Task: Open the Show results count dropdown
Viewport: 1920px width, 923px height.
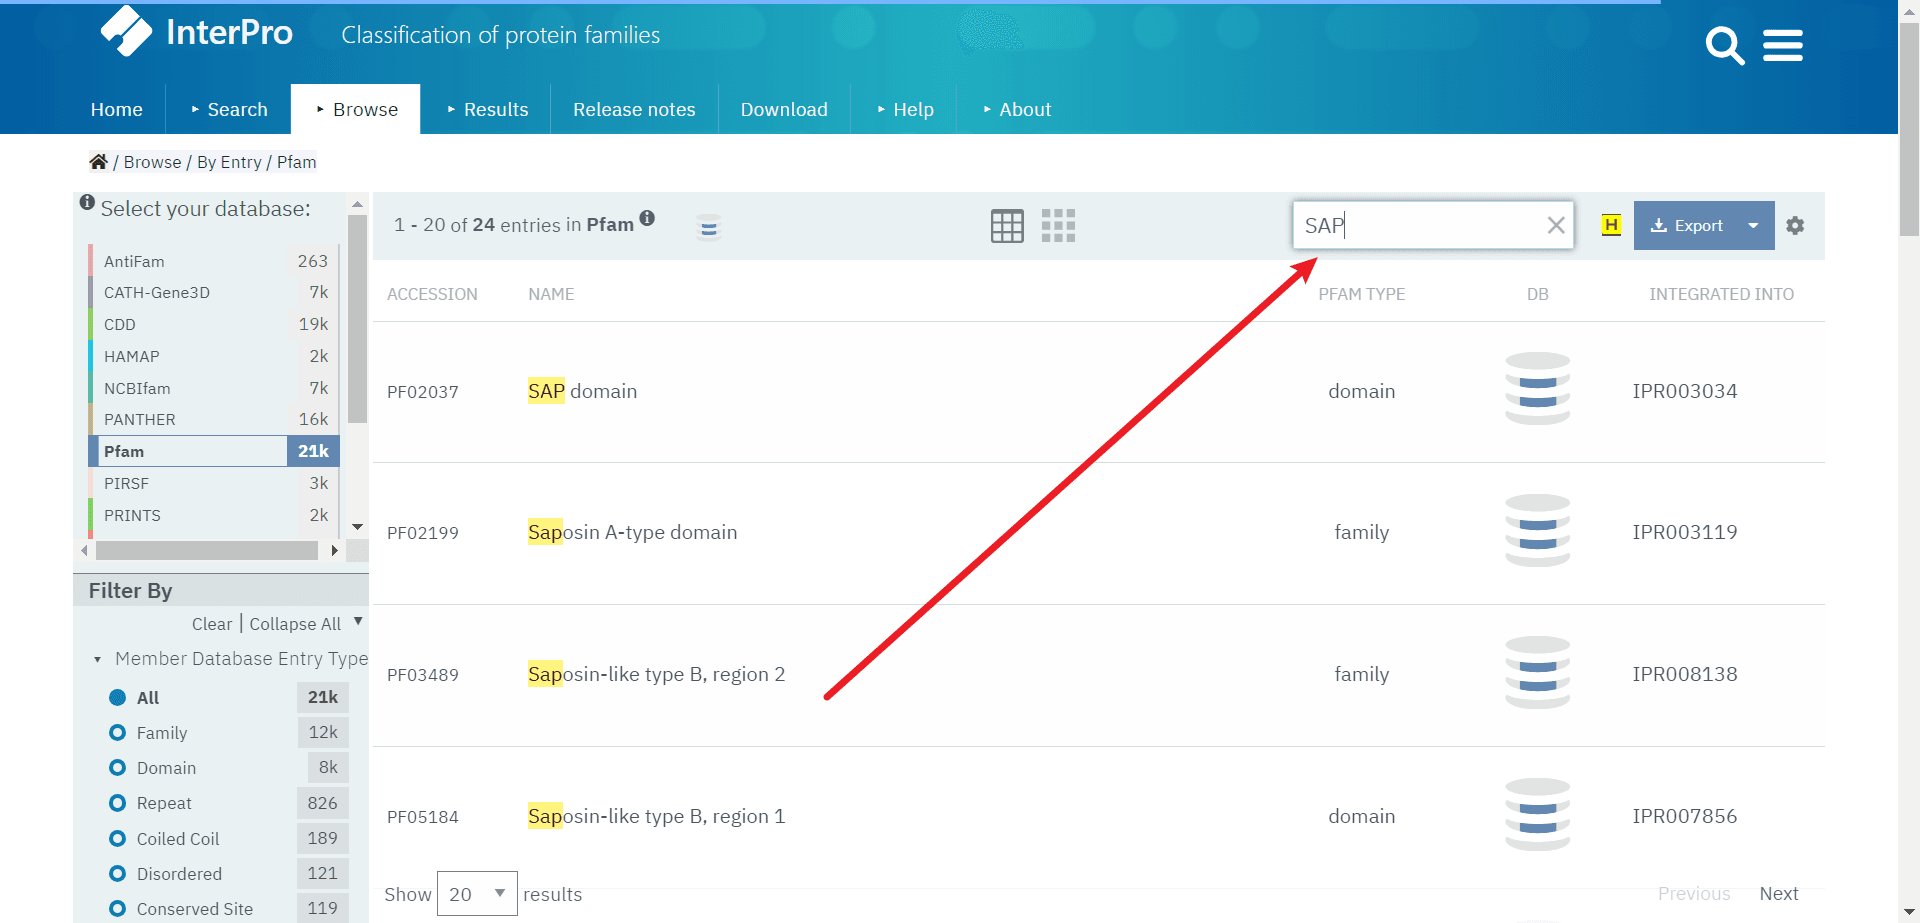Action: (477, 894)
